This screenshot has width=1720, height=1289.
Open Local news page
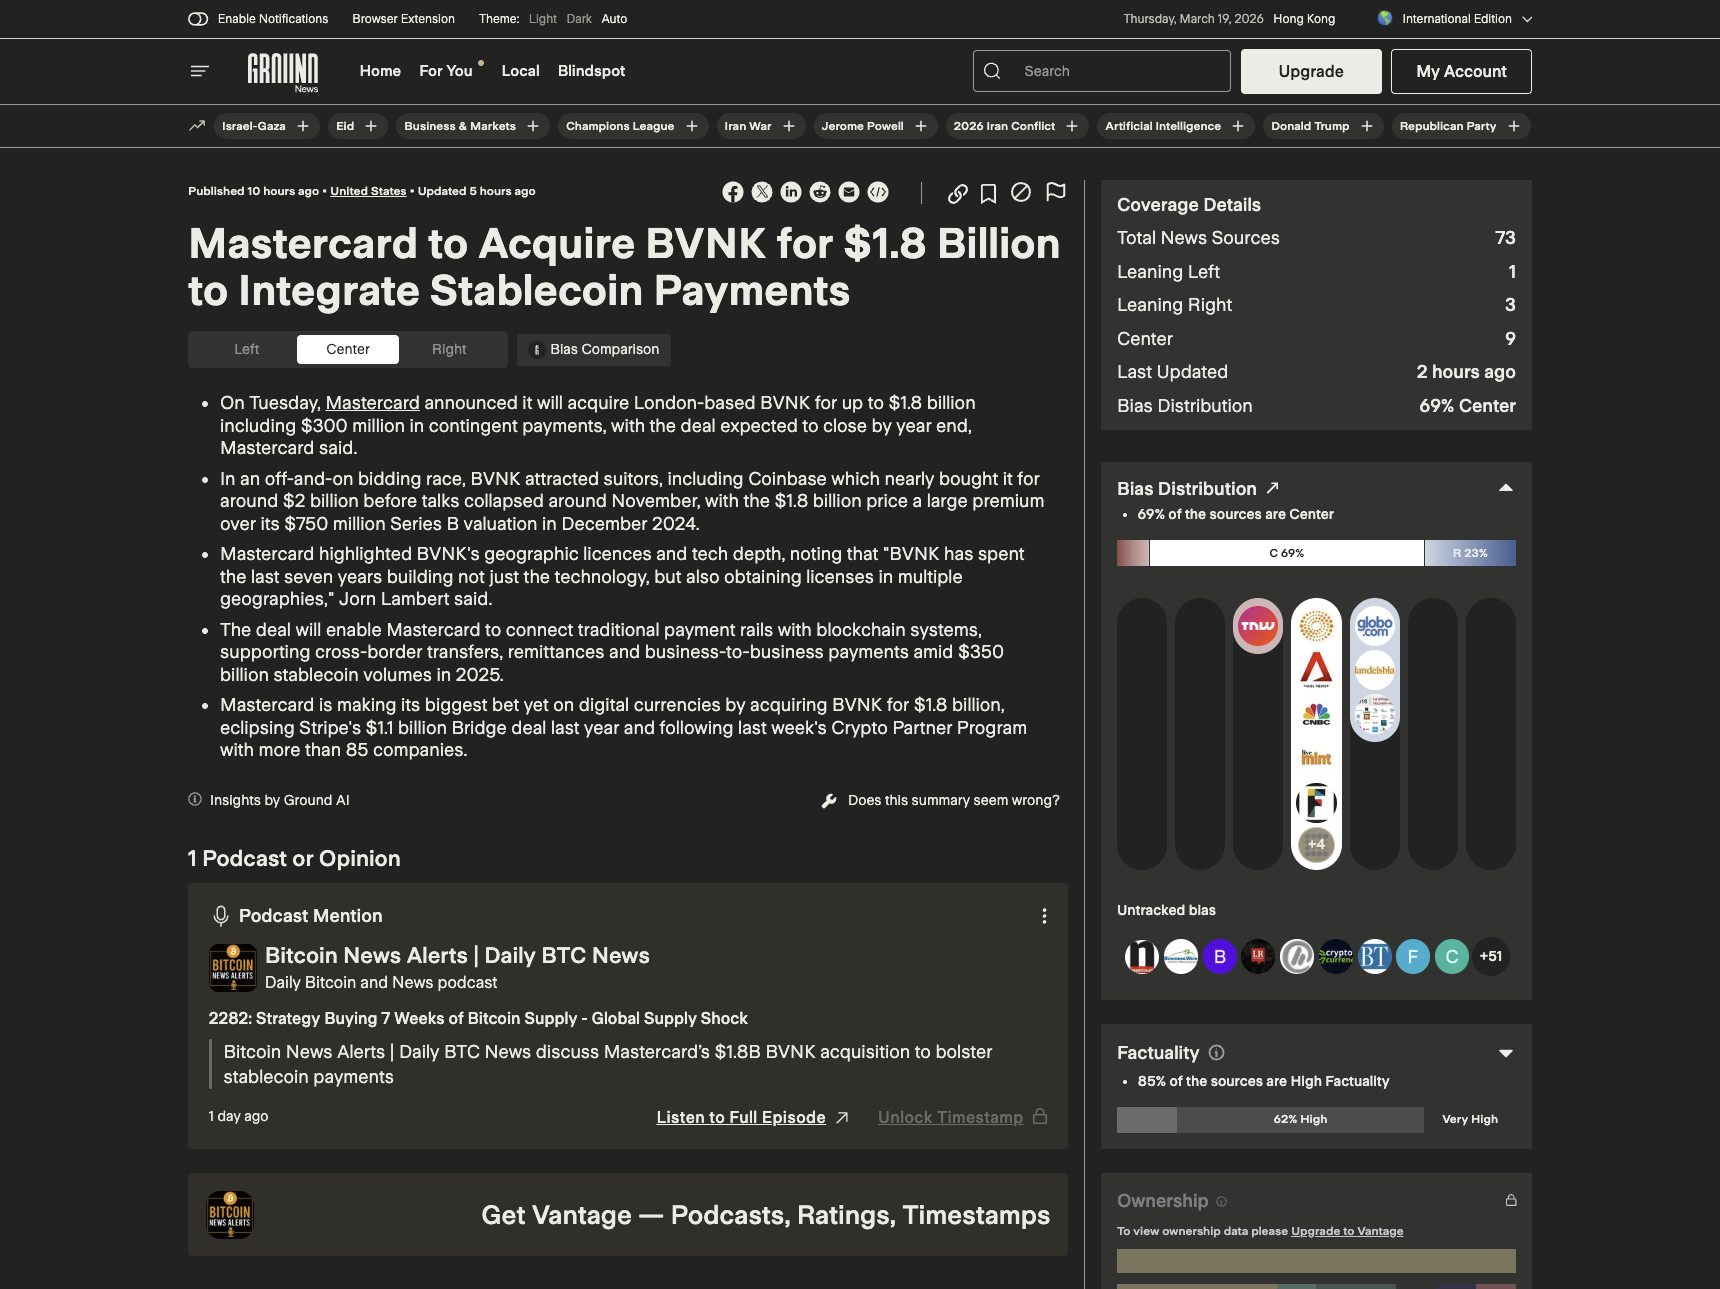click(x=520, y=71)
